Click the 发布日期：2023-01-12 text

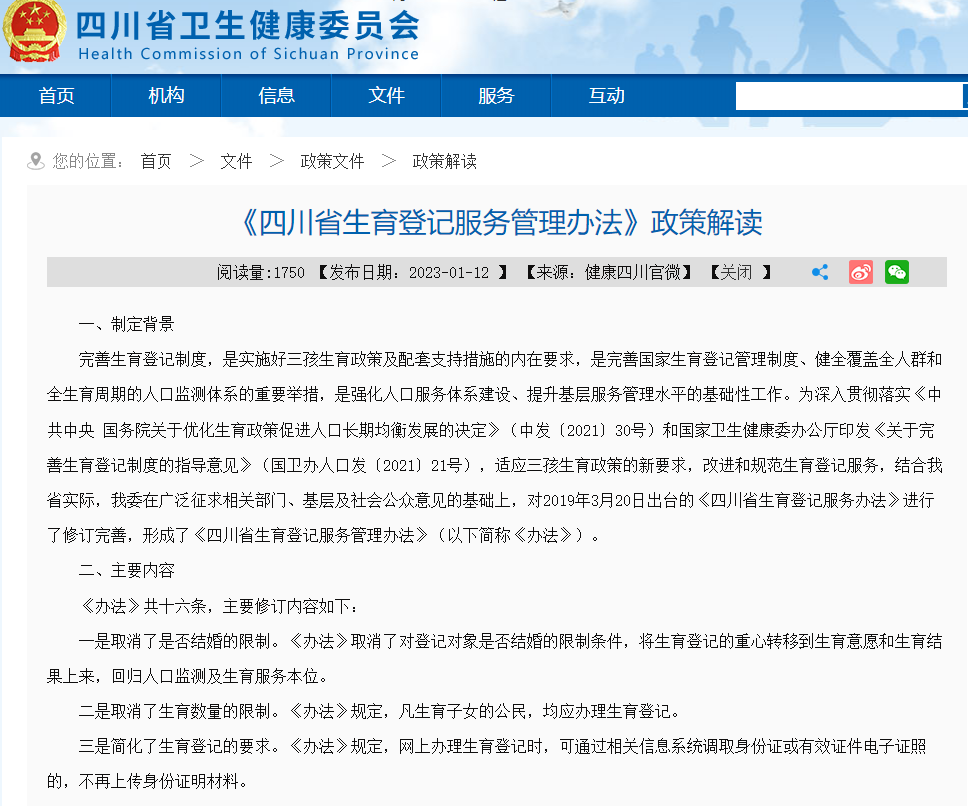(412, 272)
